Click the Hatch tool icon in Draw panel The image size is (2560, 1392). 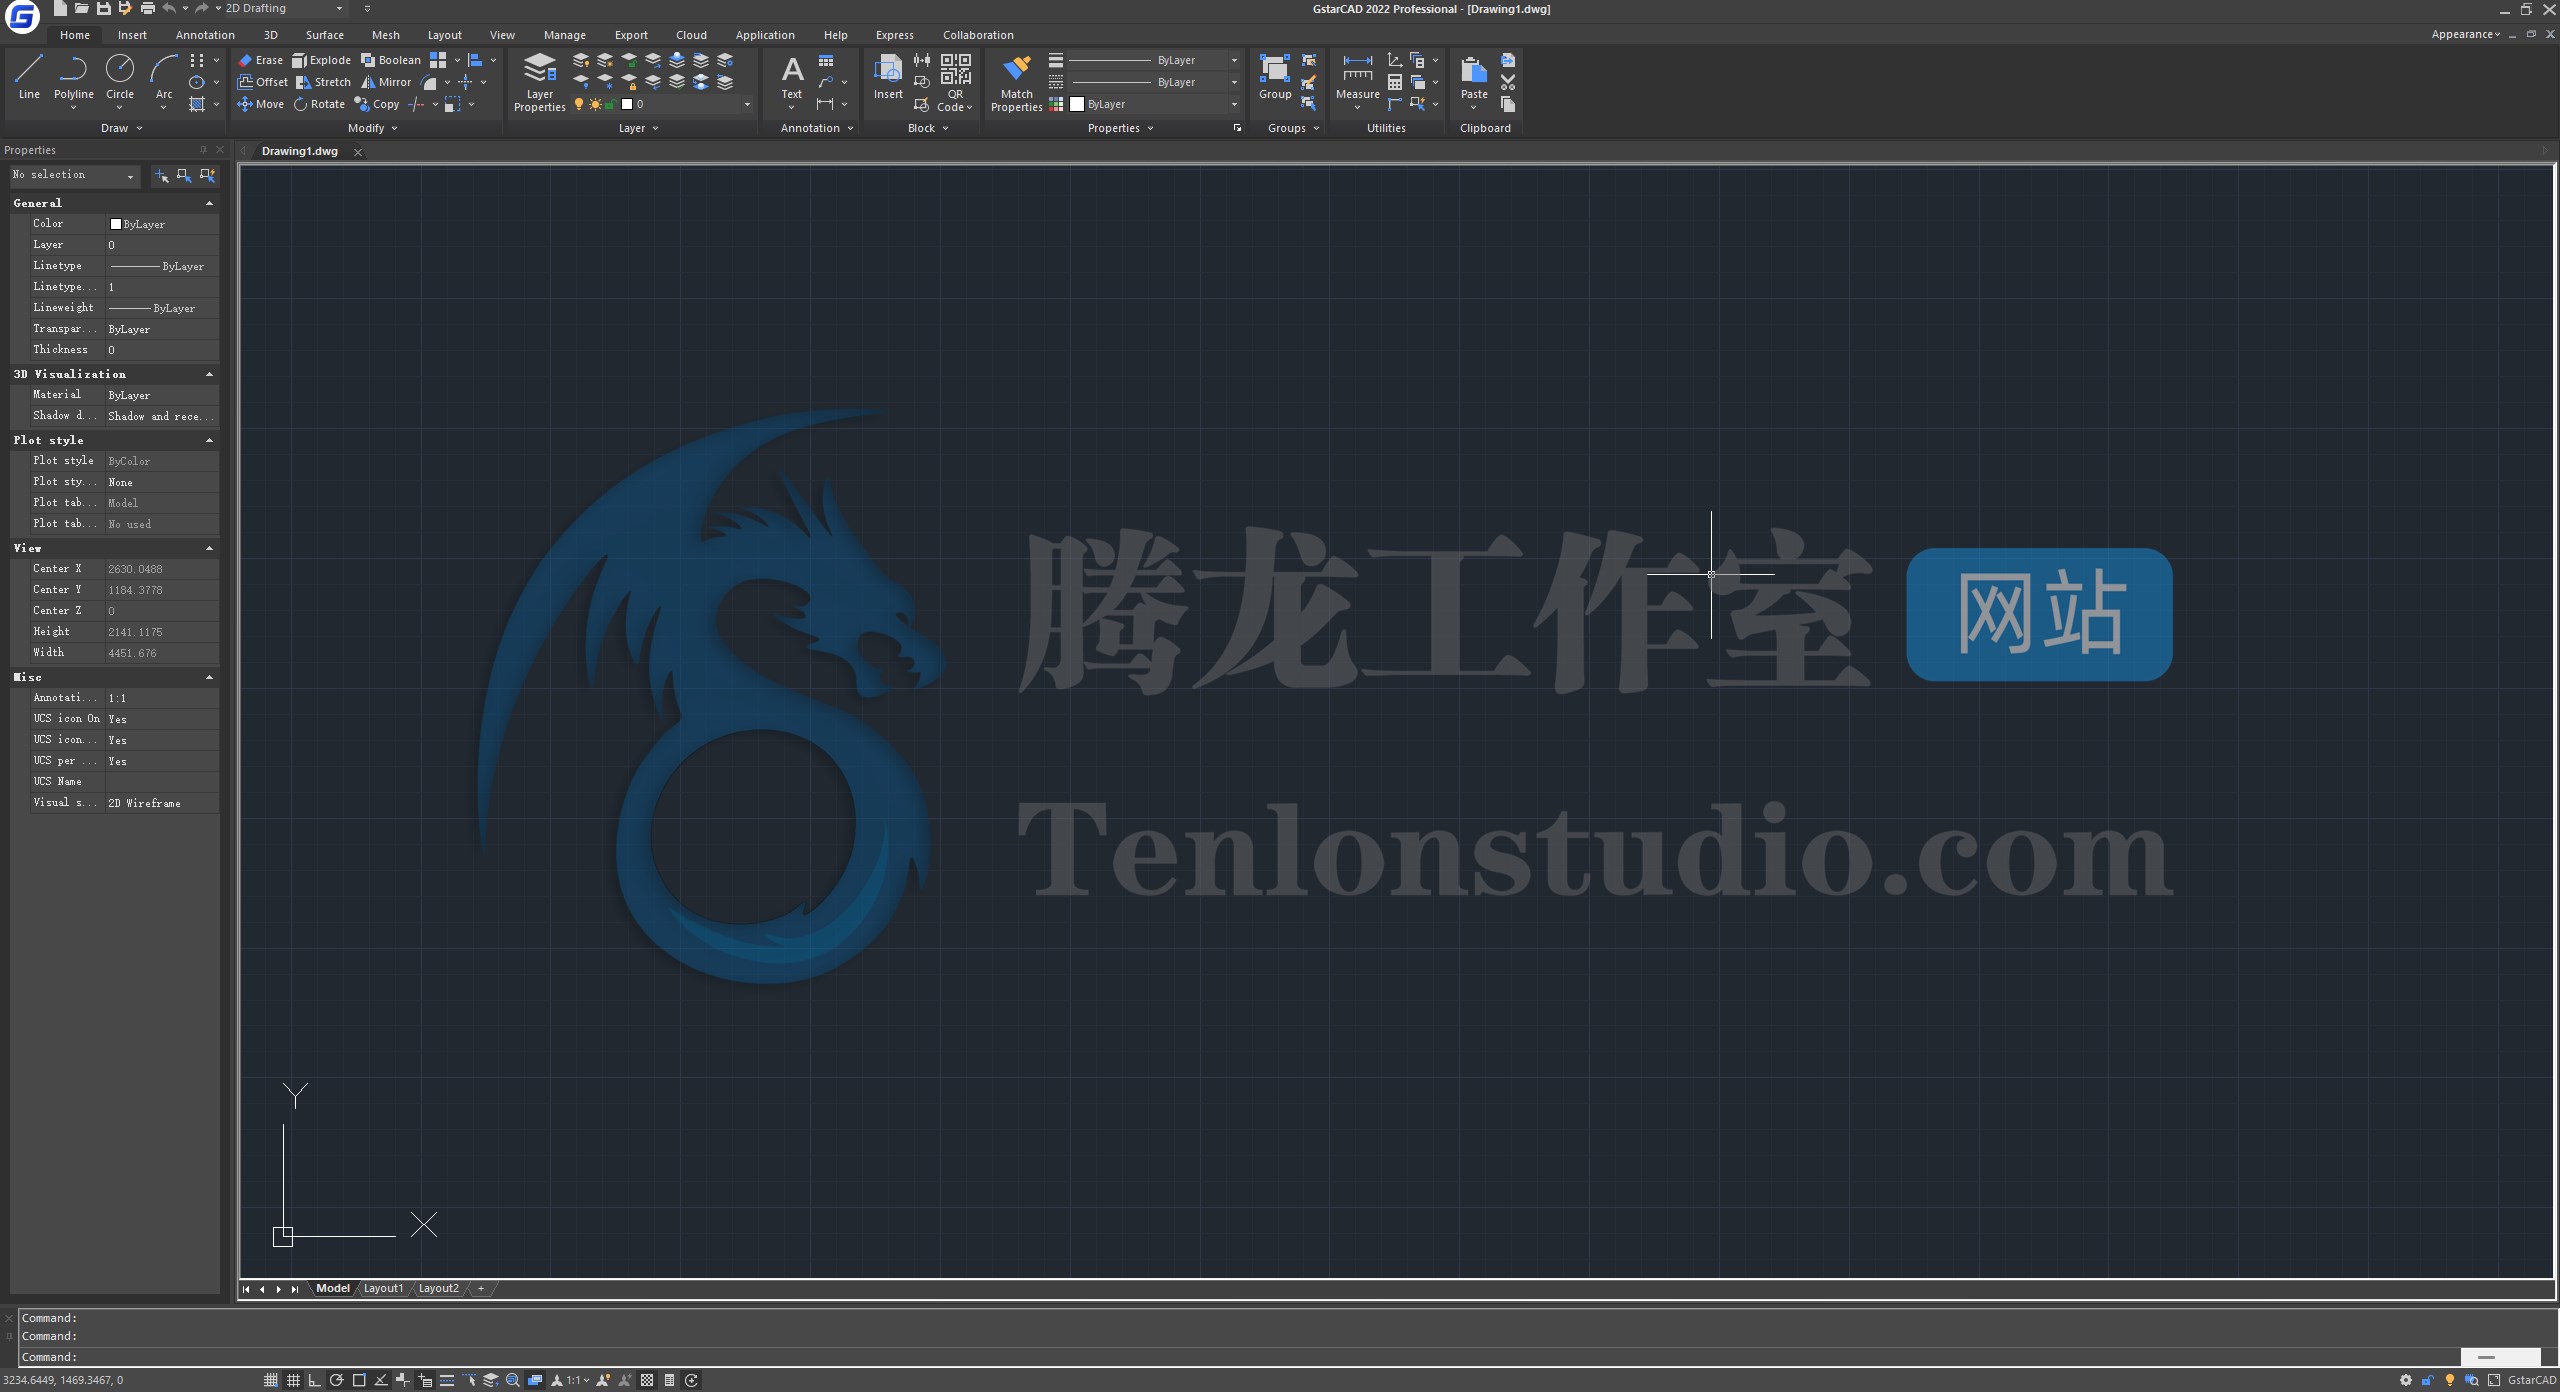[197, 104]
